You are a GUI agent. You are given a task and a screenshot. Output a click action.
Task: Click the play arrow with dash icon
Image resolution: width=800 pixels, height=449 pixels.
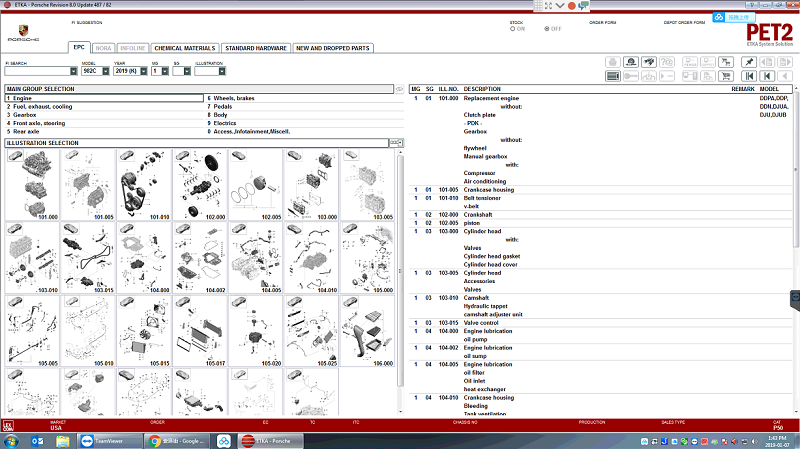coord(667,77)
